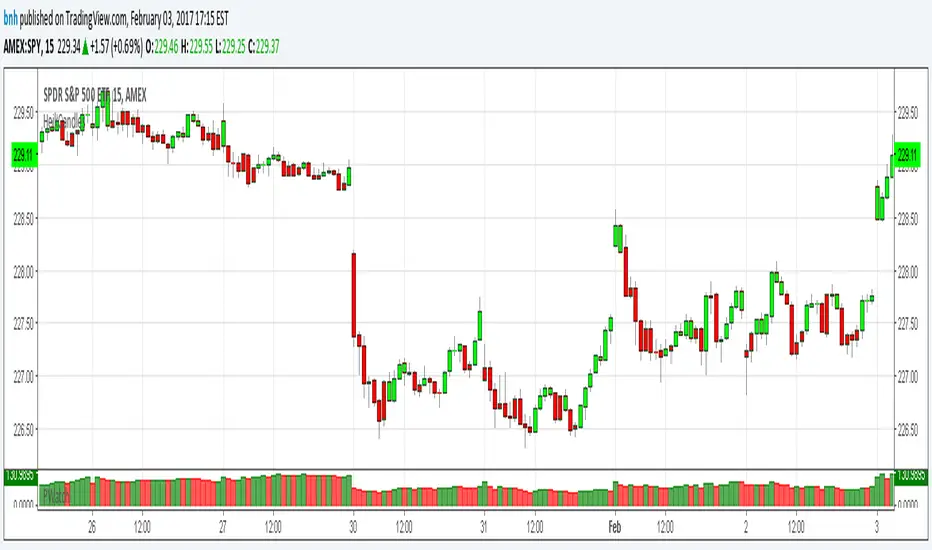Click the 226.50 label on the left price axis

pos(23,429)
